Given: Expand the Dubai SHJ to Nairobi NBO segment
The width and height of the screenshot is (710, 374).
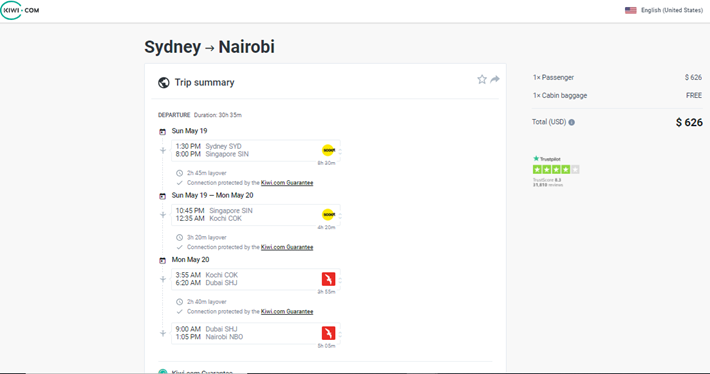Looking at the screenshot, I should [x=256, y=333].
